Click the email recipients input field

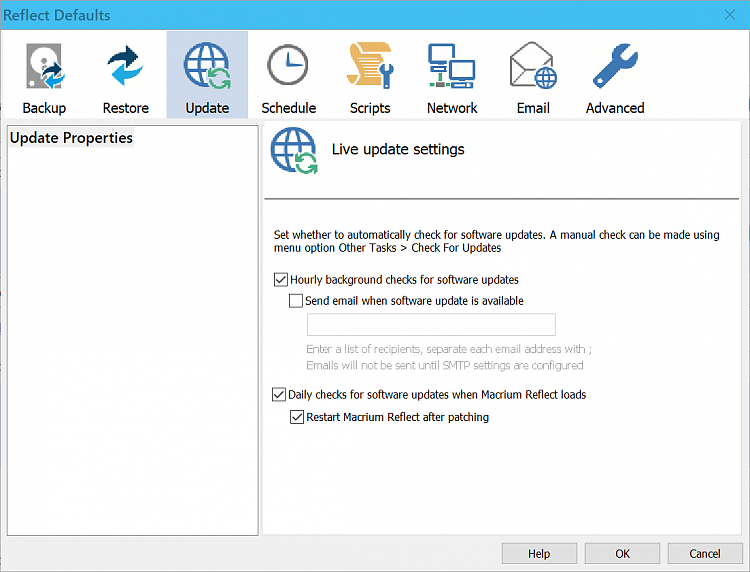coord(431,325)
